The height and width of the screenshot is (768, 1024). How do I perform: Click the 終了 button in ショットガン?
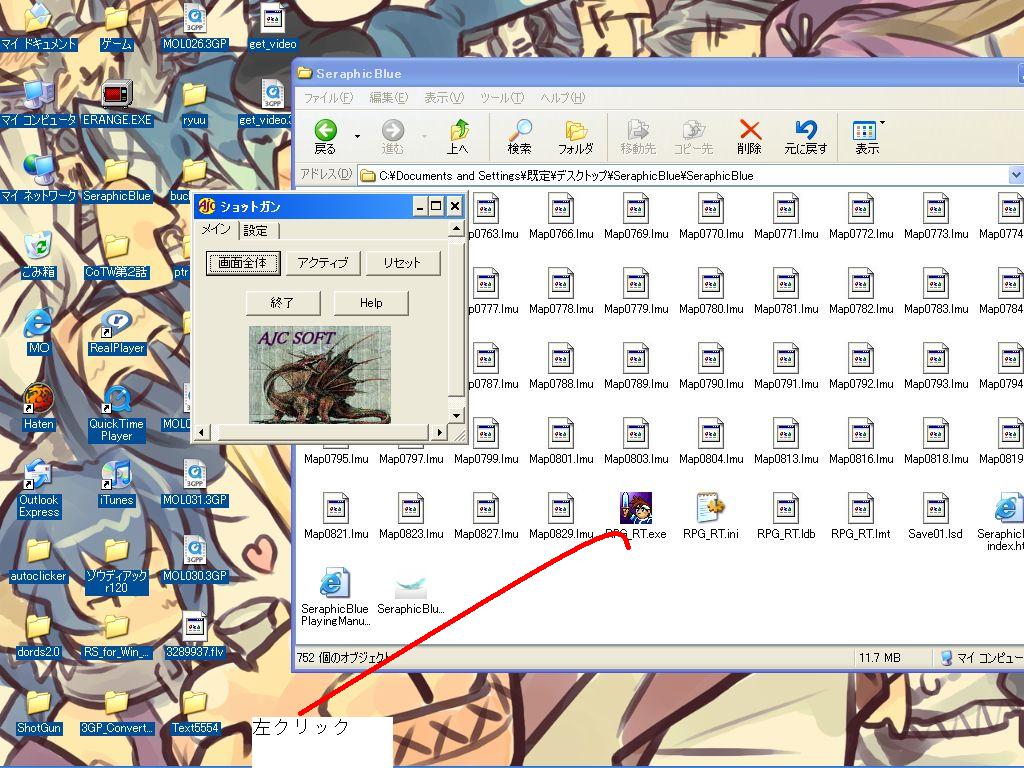[x=283, y=302]
